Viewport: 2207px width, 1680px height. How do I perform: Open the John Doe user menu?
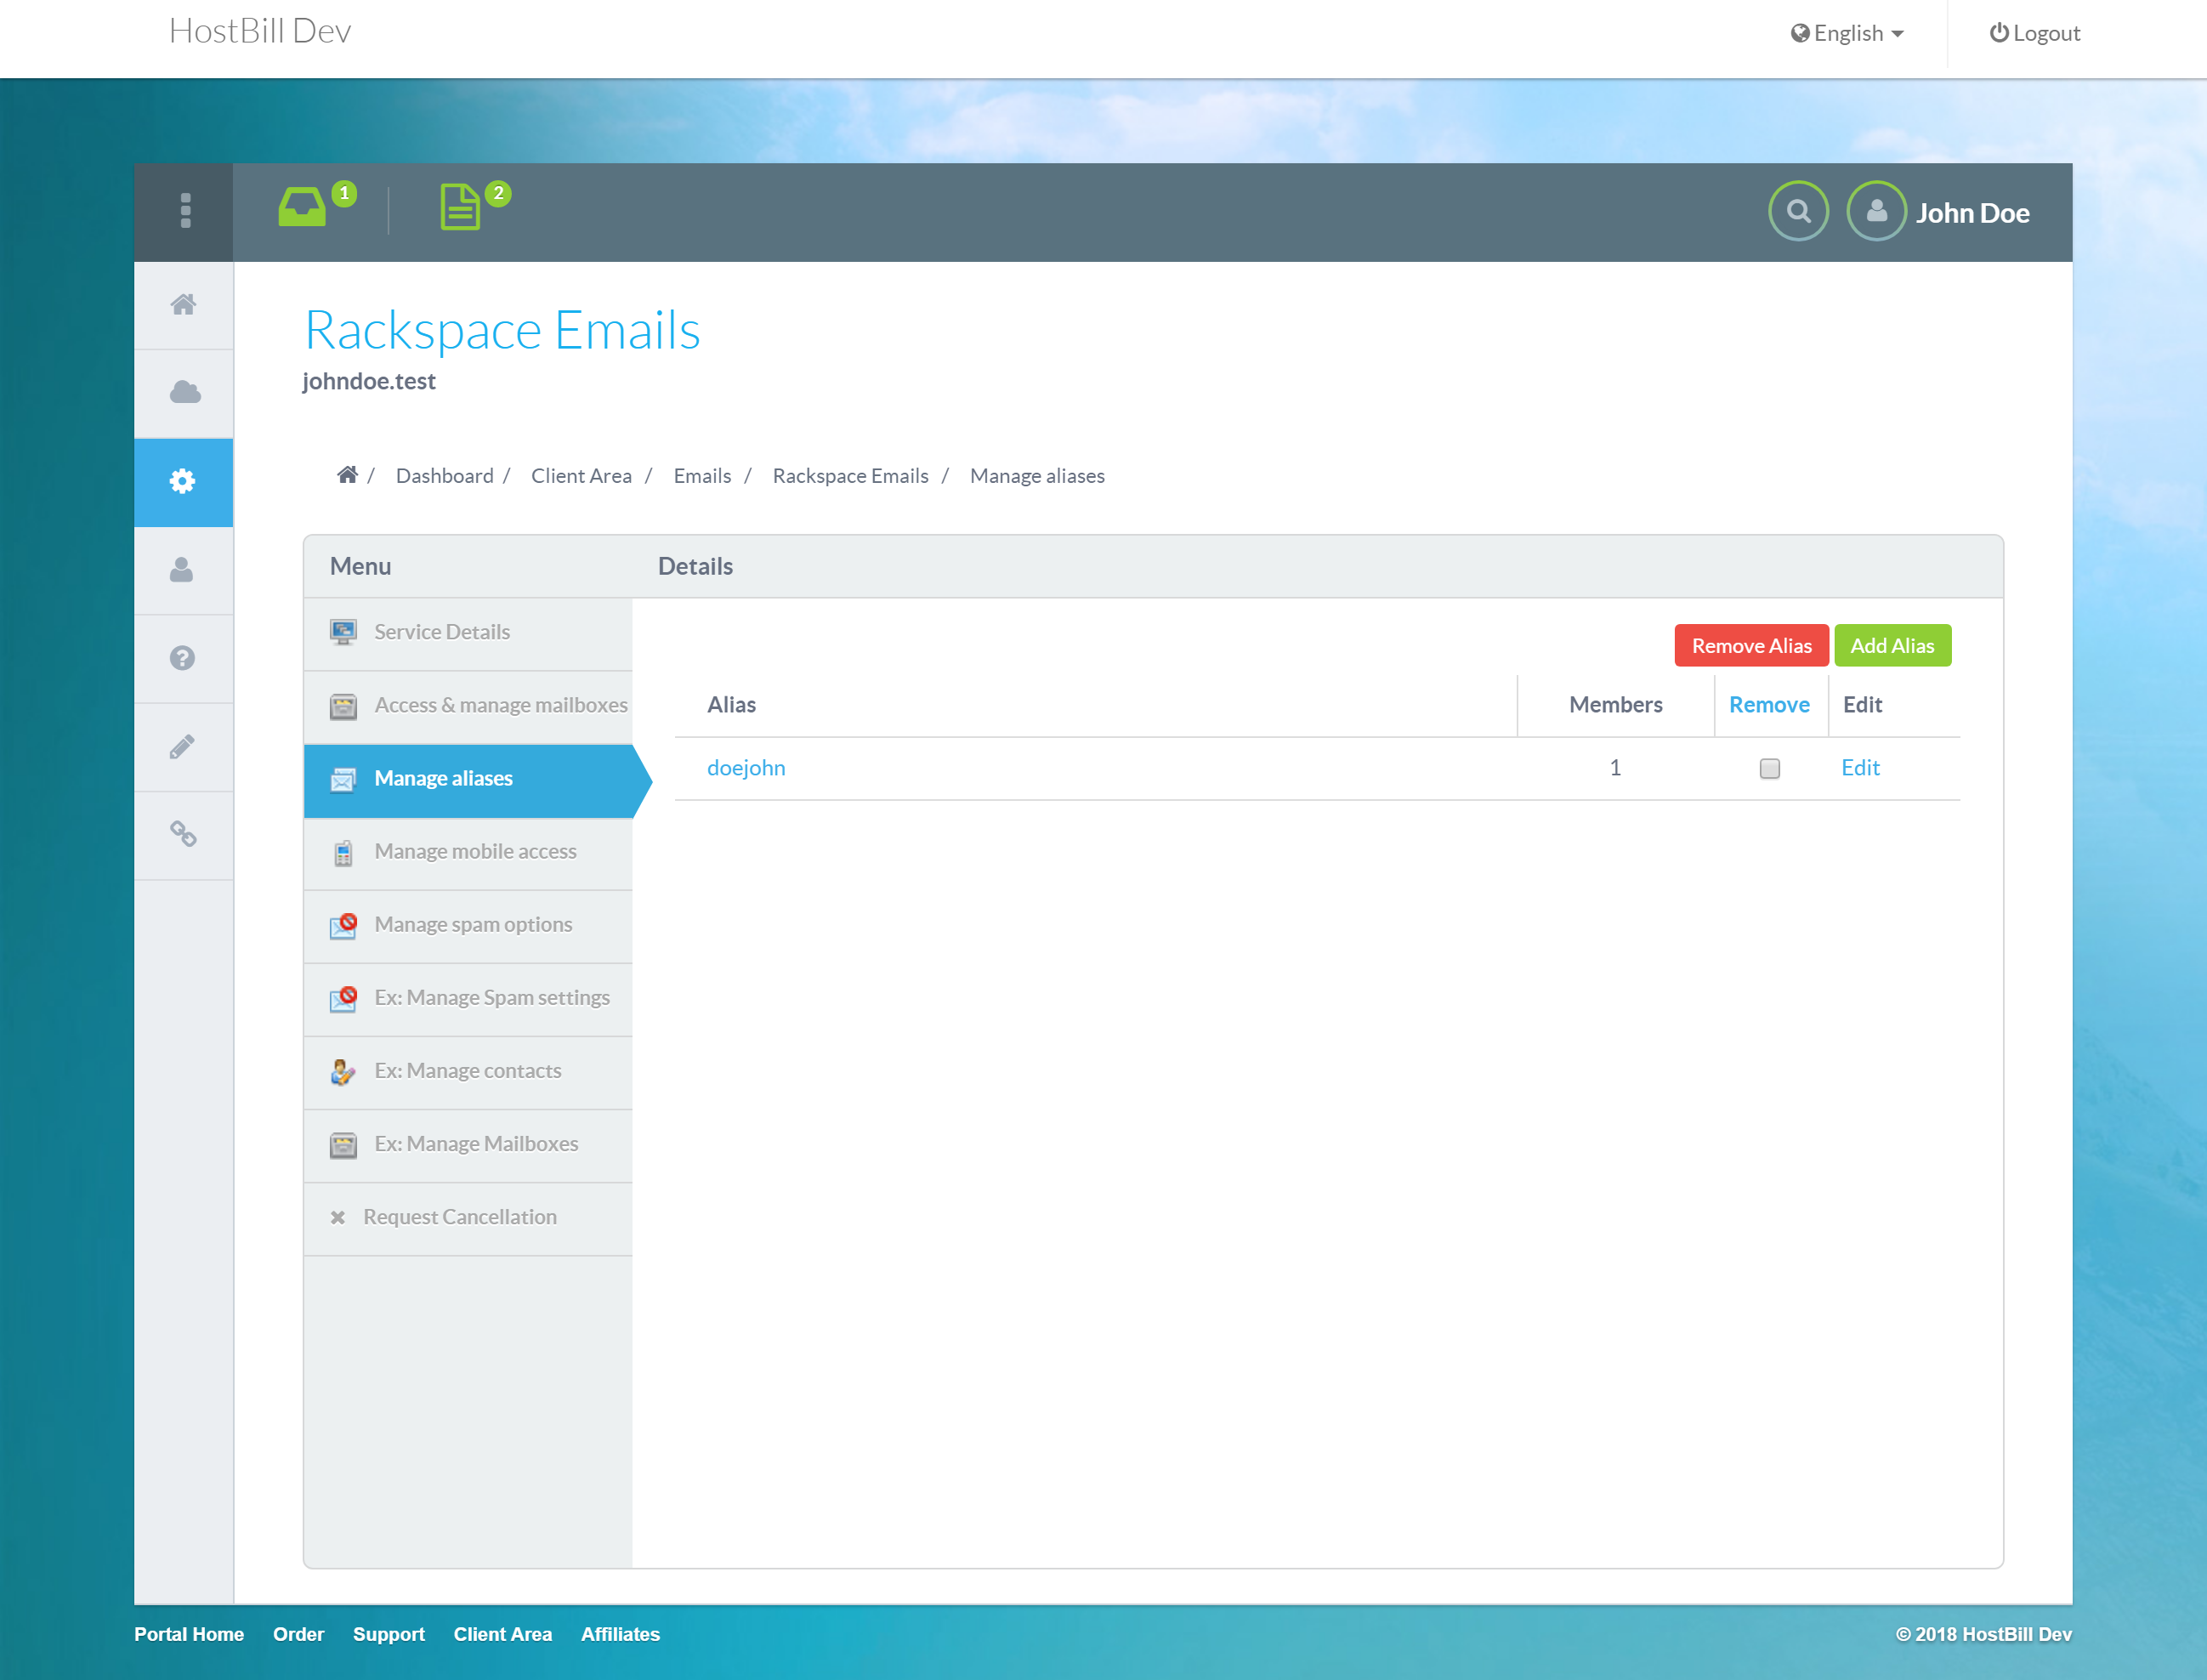point(1972,213)
